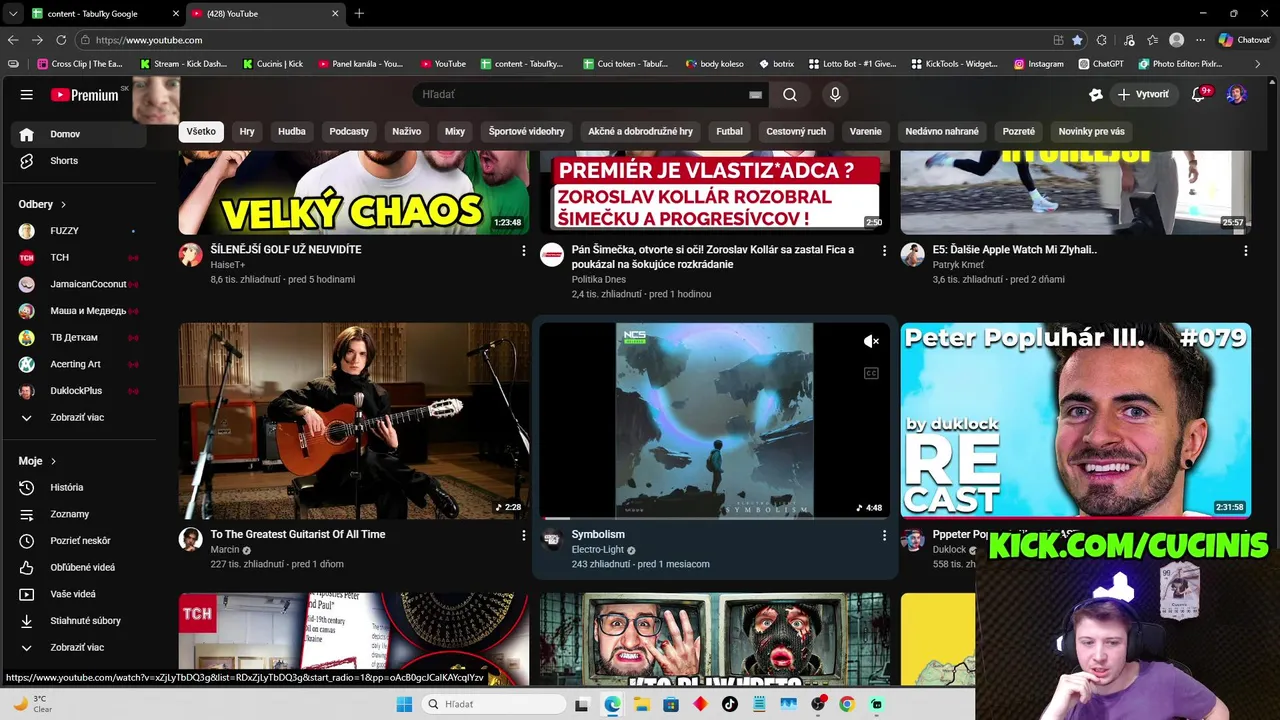Open the Chatovať Copilot button
Image resolution: width=1280 pixels, height=720 pixels.
1244,40
